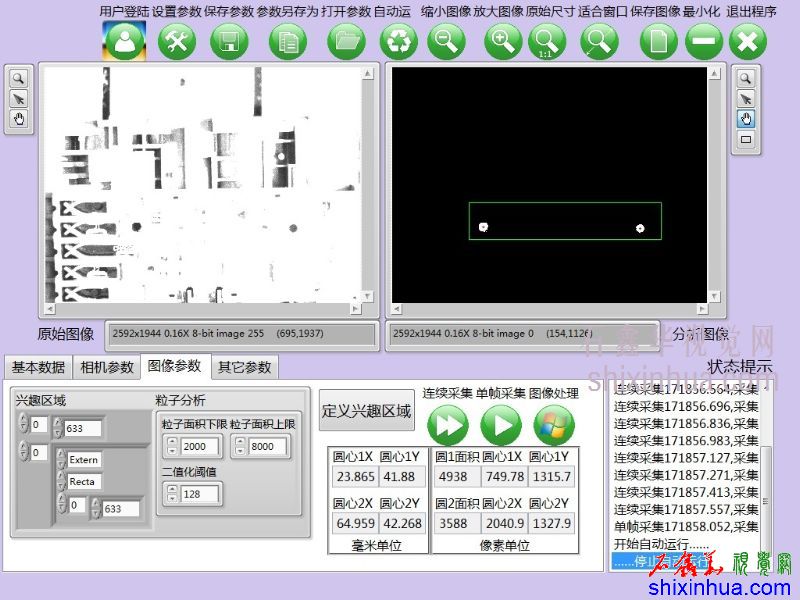
Task: Adjust stepper beside upper 633 field
Action: coord(58,428)
